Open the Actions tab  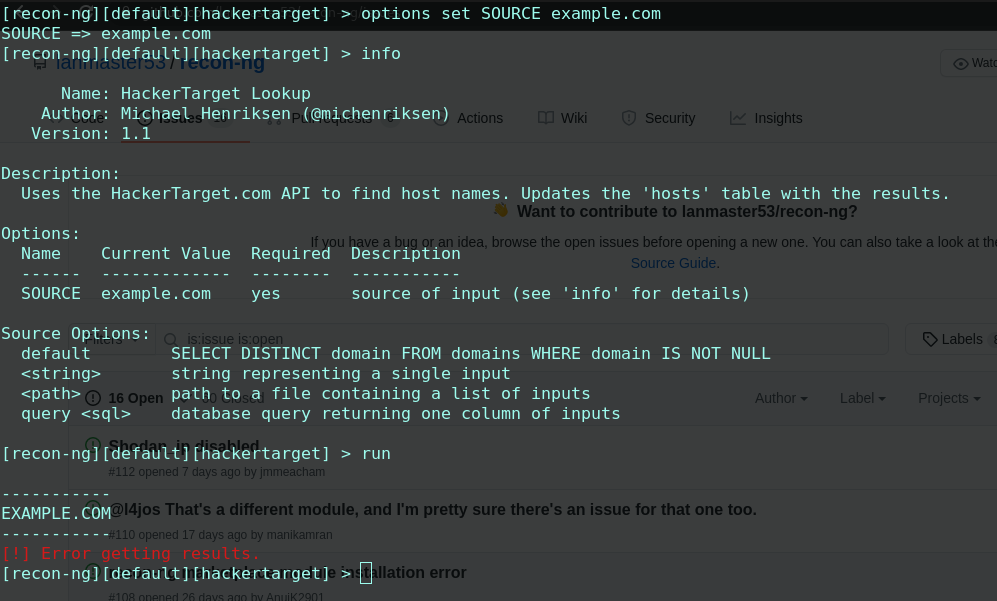pos(480,118)
